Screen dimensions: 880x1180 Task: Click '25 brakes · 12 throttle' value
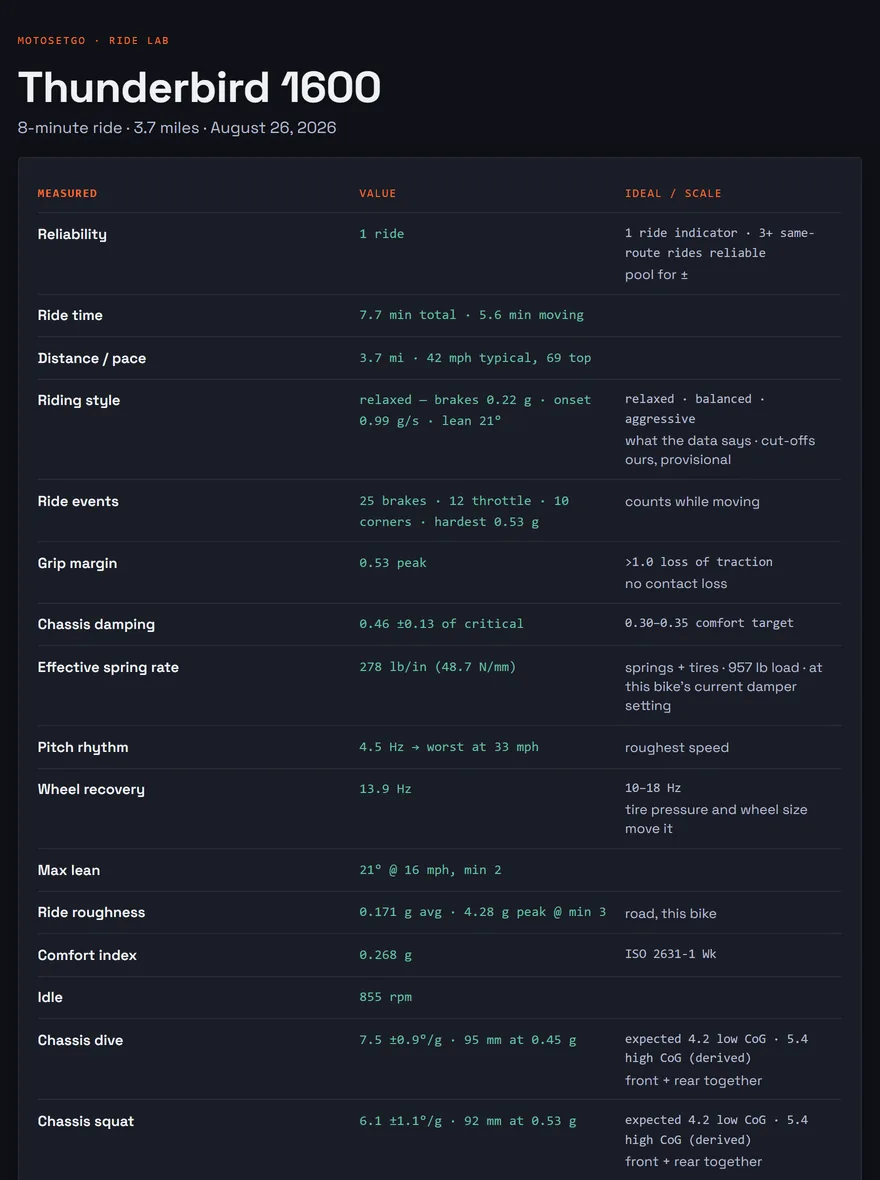(x=445, y=501)
